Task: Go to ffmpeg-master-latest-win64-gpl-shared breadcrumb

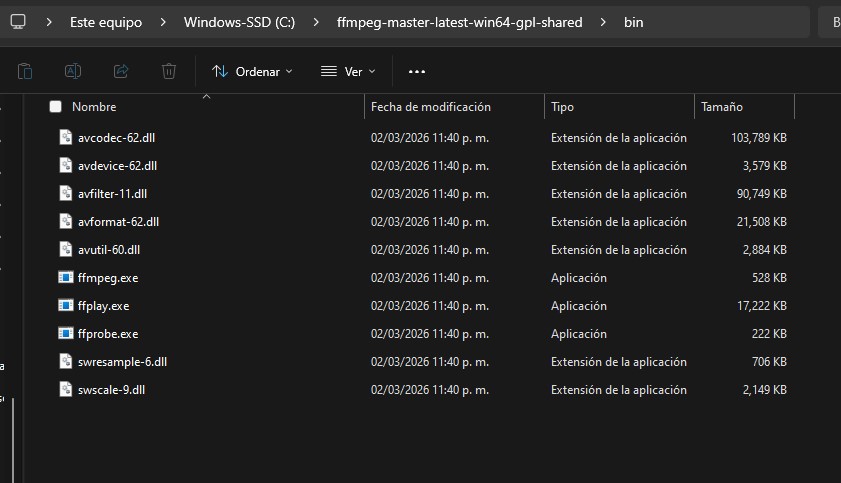Action: [x=460, y=22]
